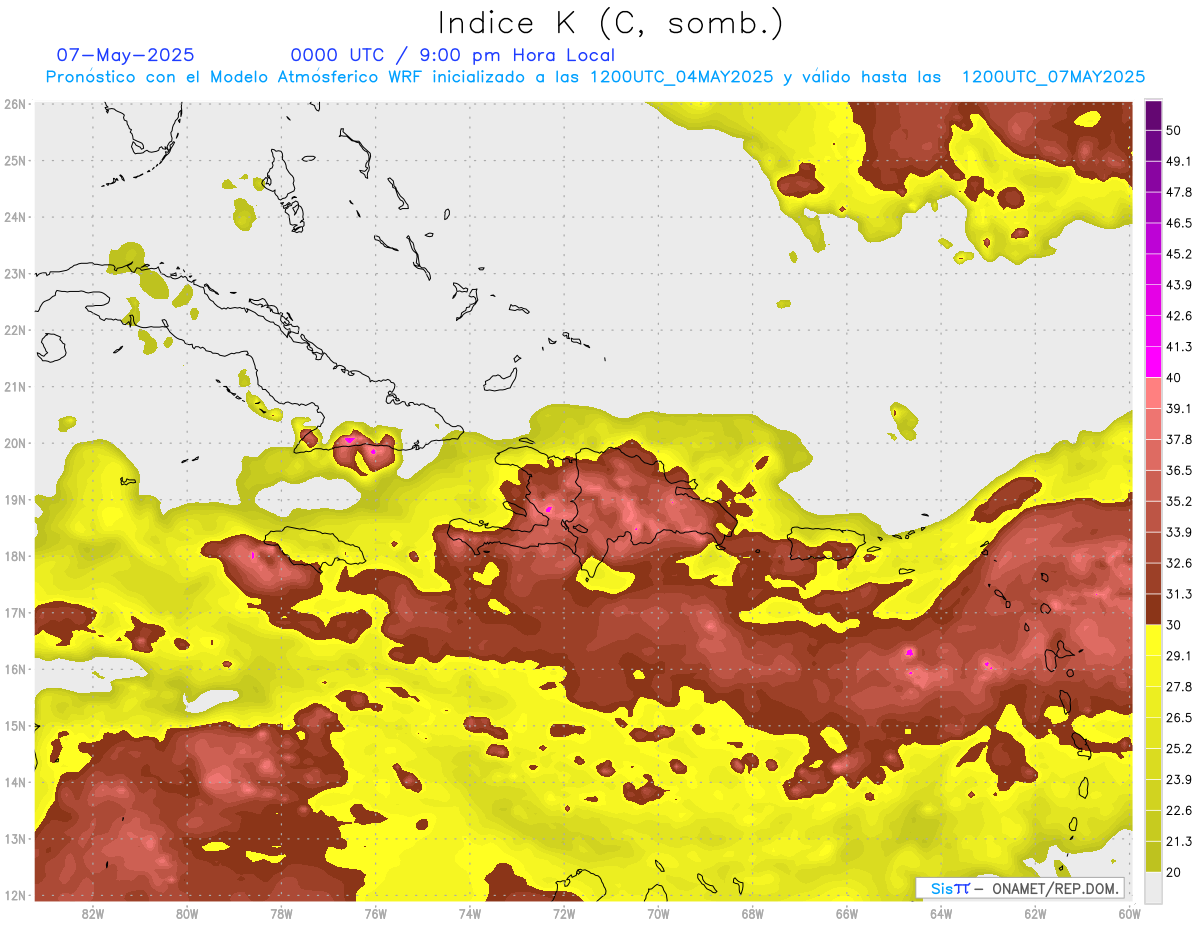Click the '24N' latitude label
Image resolution: width=1200 pixels, height=927 pixels.
point(15,217)
